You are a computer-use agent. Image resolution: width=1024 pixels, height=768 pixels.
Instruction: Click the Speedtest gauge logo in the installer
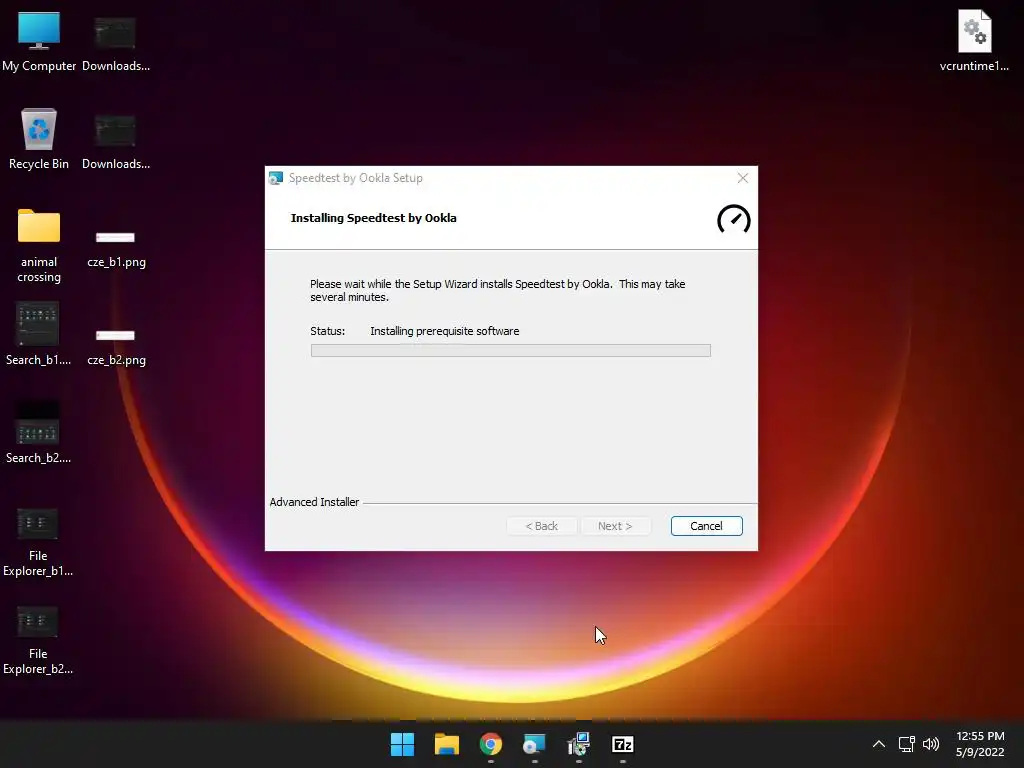733,219
